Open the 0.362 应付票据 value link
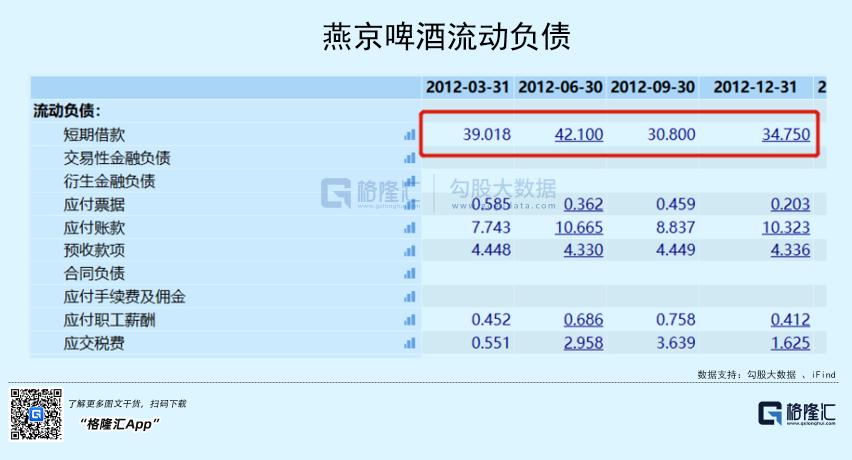 point(583,204)
